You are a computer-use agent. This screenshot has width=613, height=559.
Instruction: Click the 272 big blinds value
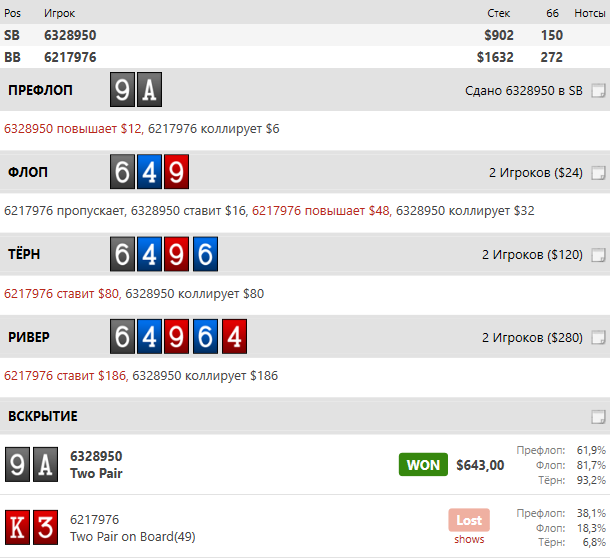click(x=551, y=57)
